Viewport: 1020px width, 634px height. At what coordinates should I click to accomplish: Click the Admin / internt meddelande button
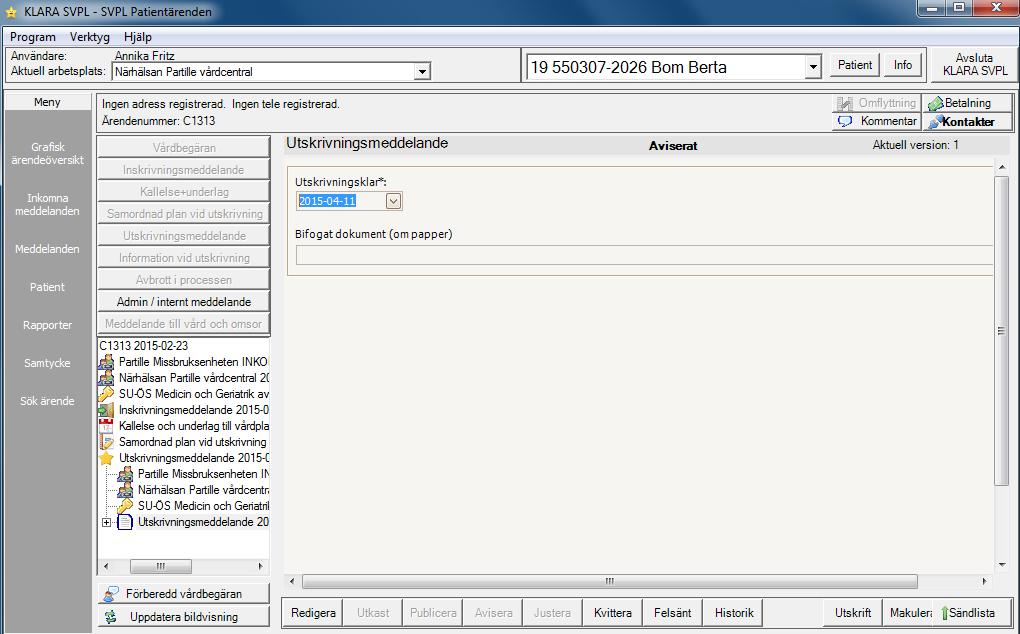[x=183, y=302]
